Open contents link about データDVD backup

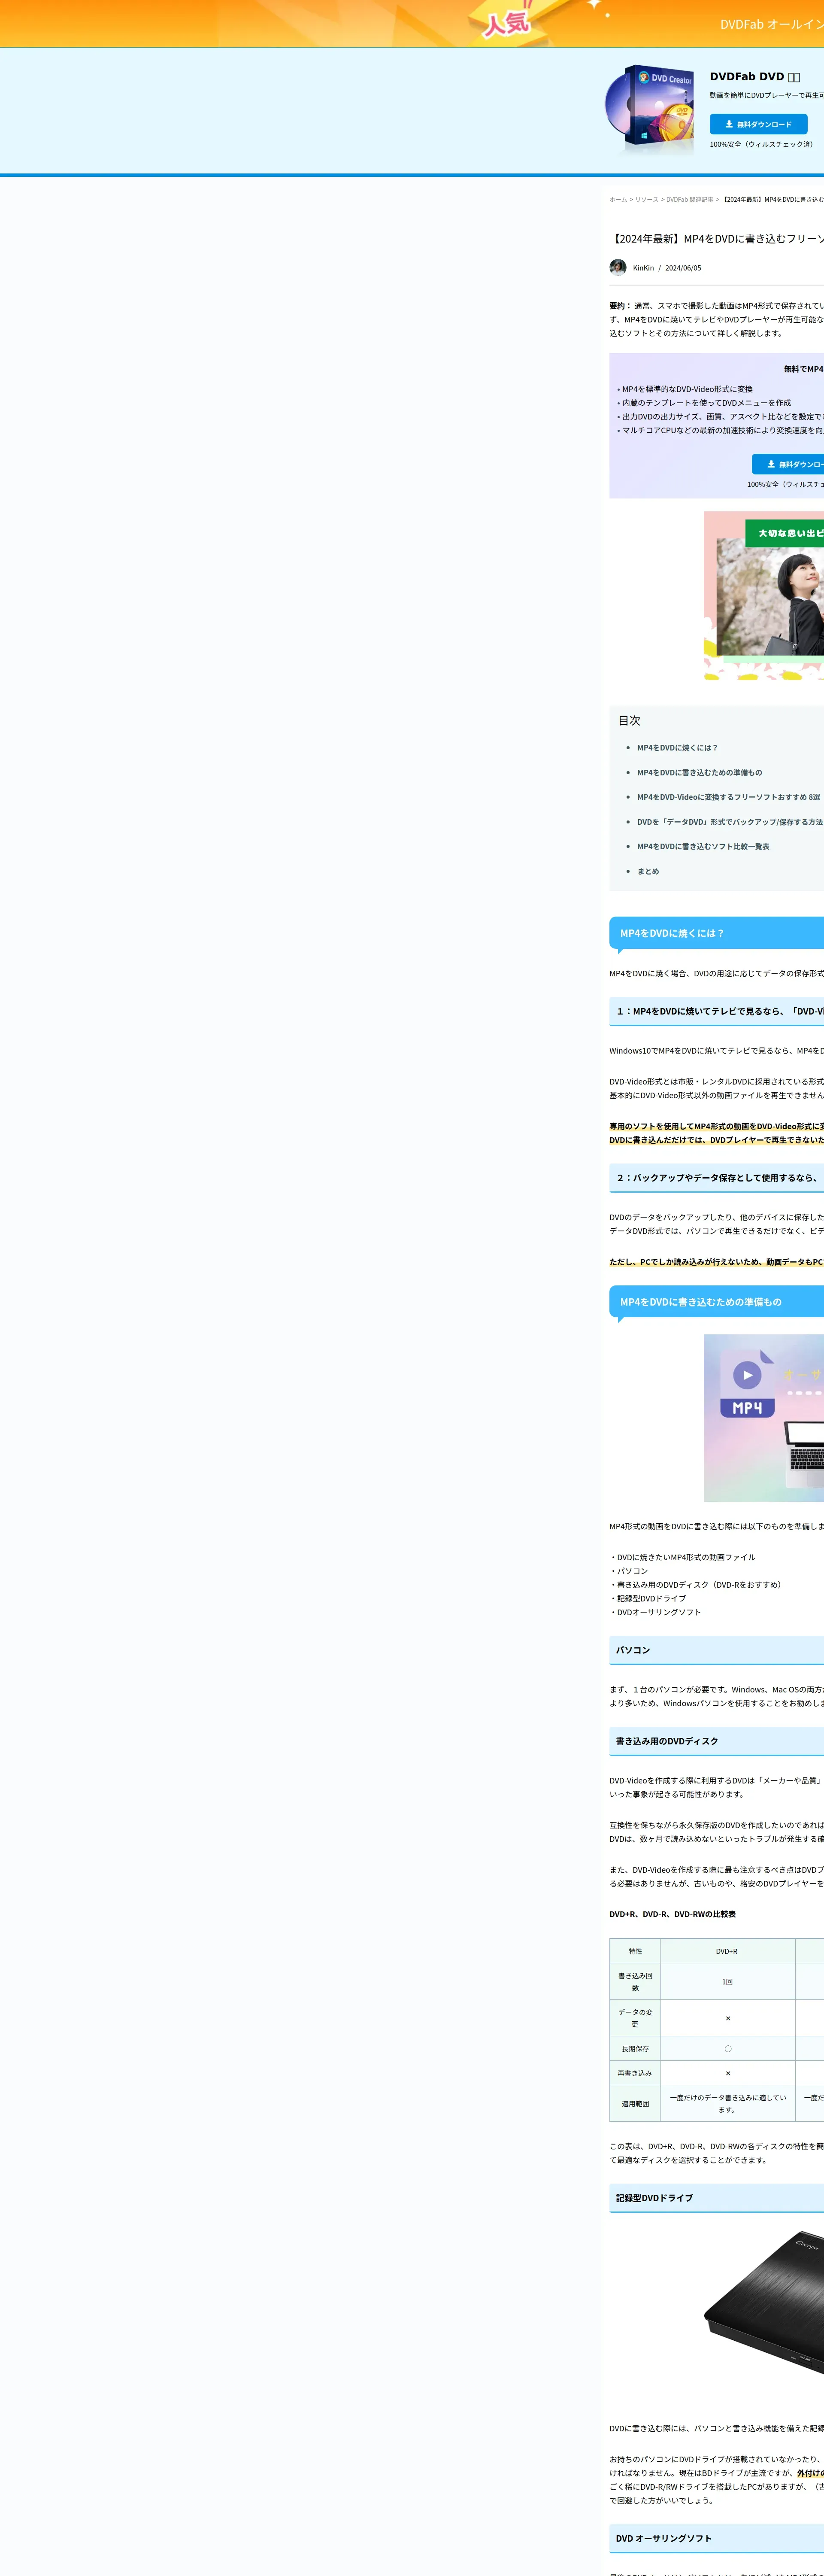pos(730,822)
